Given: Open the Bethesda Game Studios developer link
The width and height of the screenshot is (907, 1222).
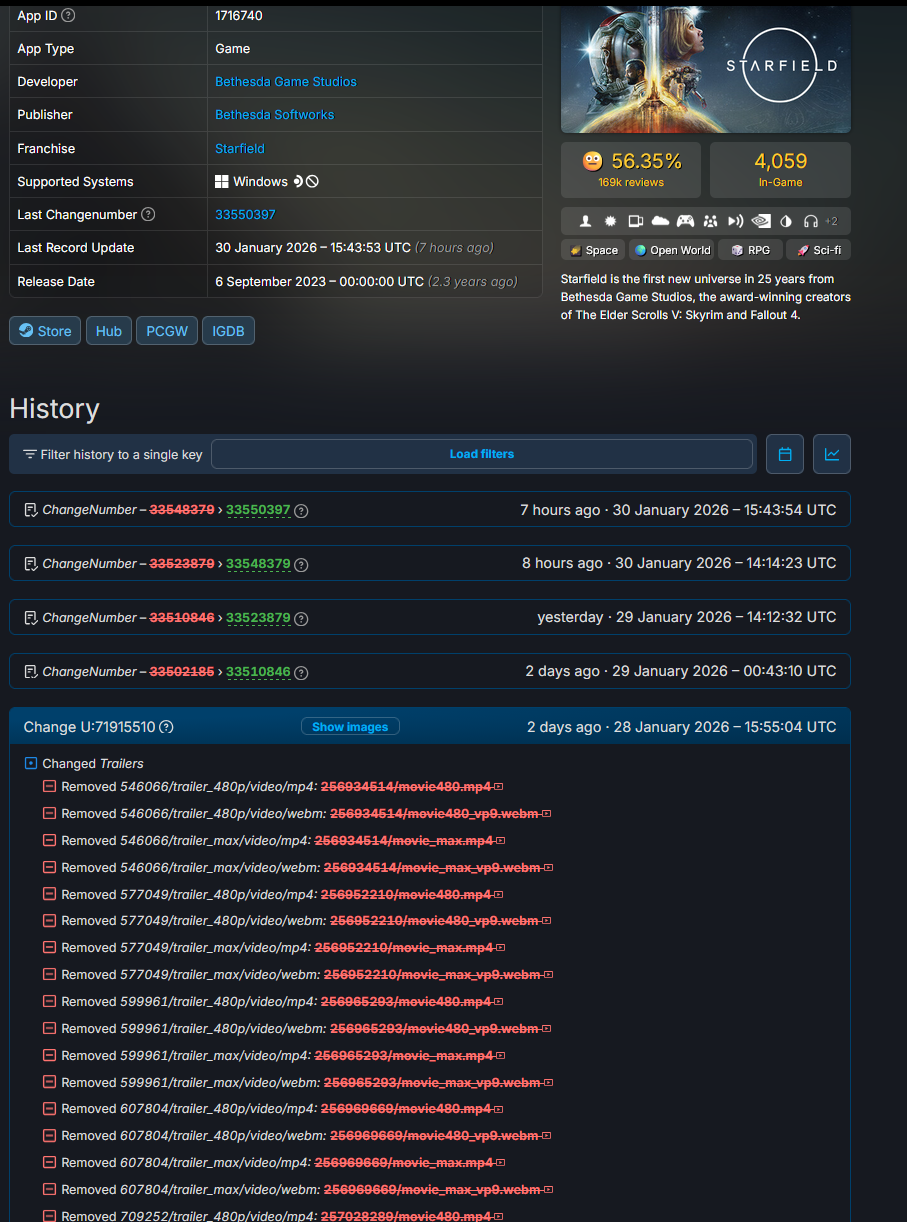Looking at the screenshot, I should point(286,82).
